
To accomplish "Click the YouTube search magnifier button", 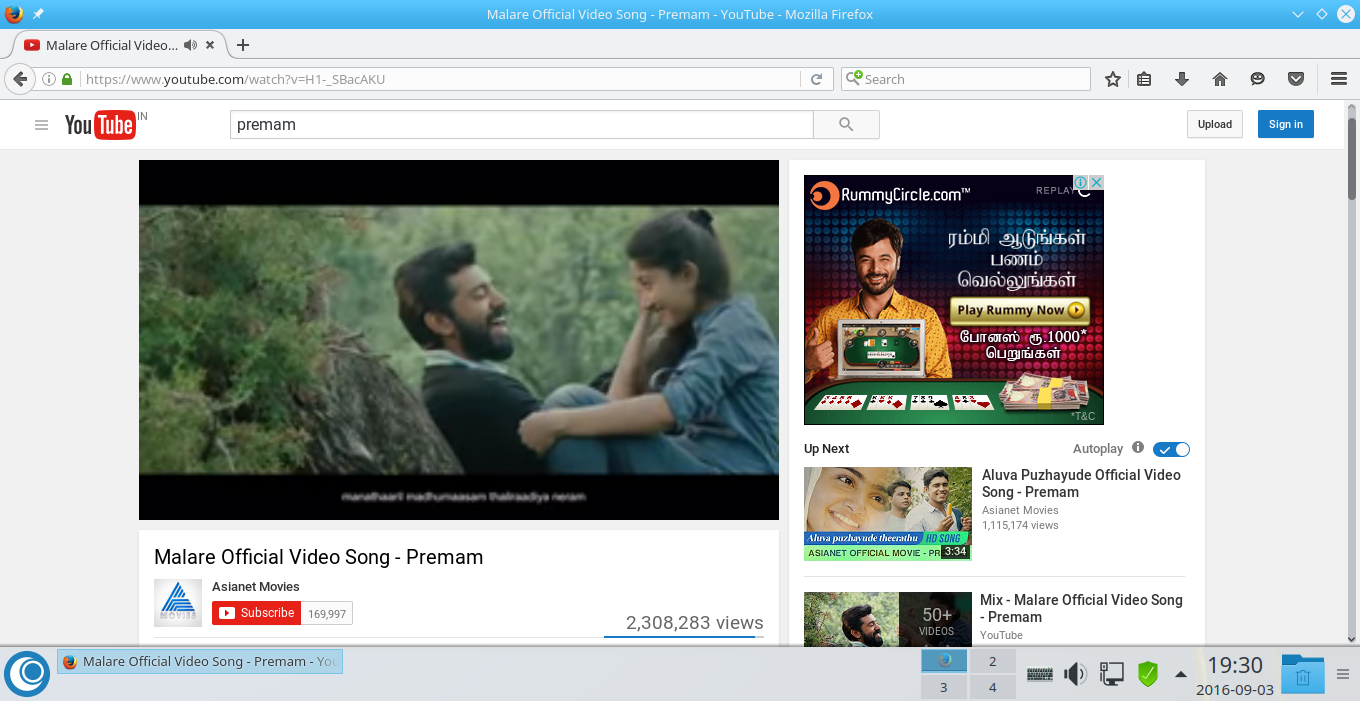I will coord(846,124).
